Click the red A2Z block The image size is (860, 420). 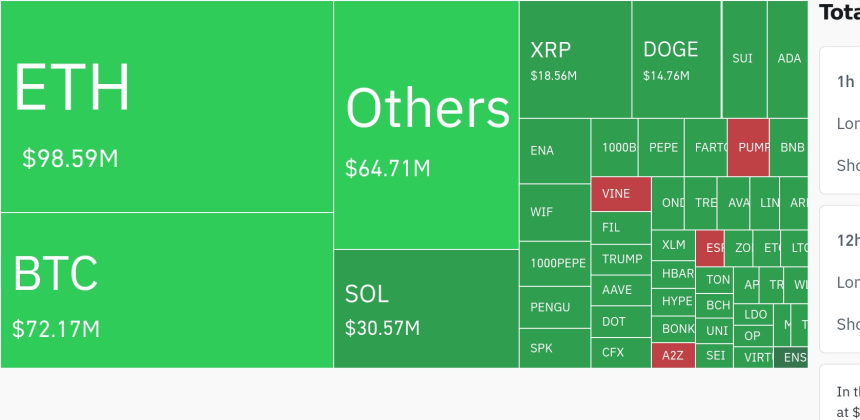coord(673,355)
